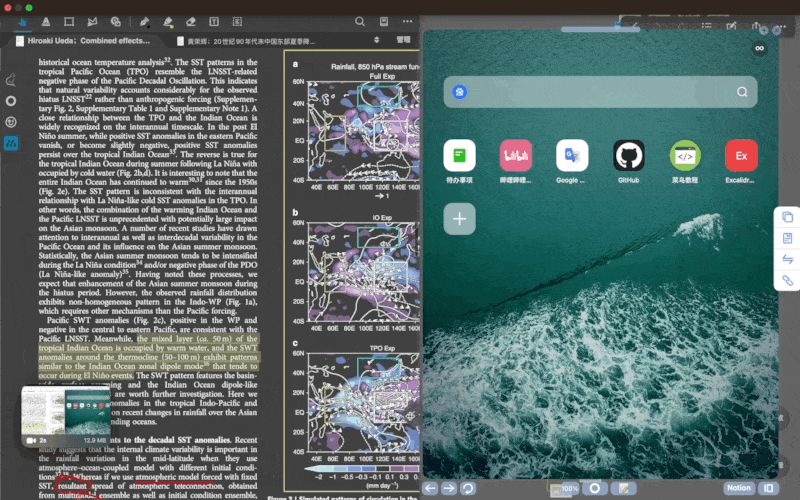Select the hand pointer tool
This screenshot has height=500, width=800.
point(23,21)
